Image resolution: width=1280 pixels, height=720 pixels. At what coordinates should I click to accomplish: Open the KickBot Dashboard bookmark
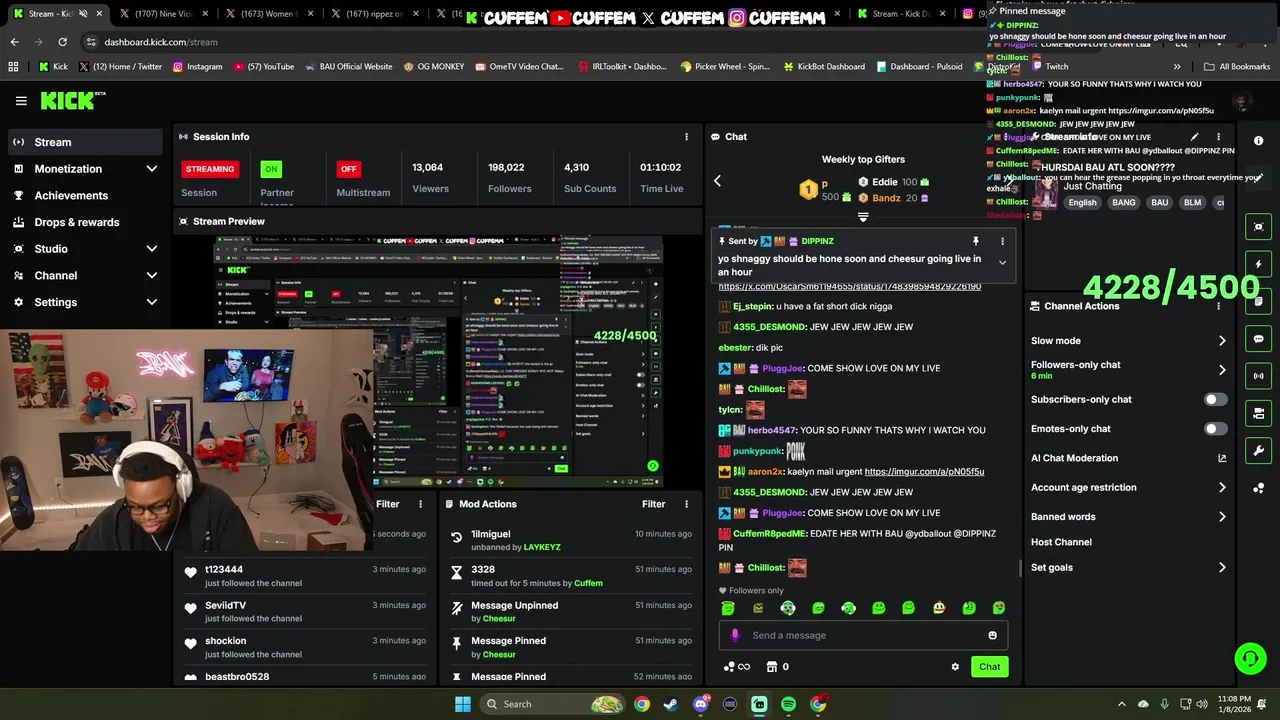pyautogui.click(x=824, y=67)
